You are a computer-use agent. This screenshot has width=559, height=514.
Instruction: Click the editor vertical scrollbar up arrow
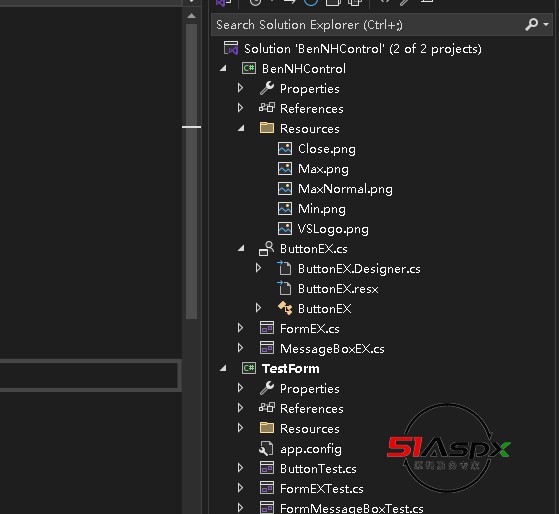coord(191,15)
